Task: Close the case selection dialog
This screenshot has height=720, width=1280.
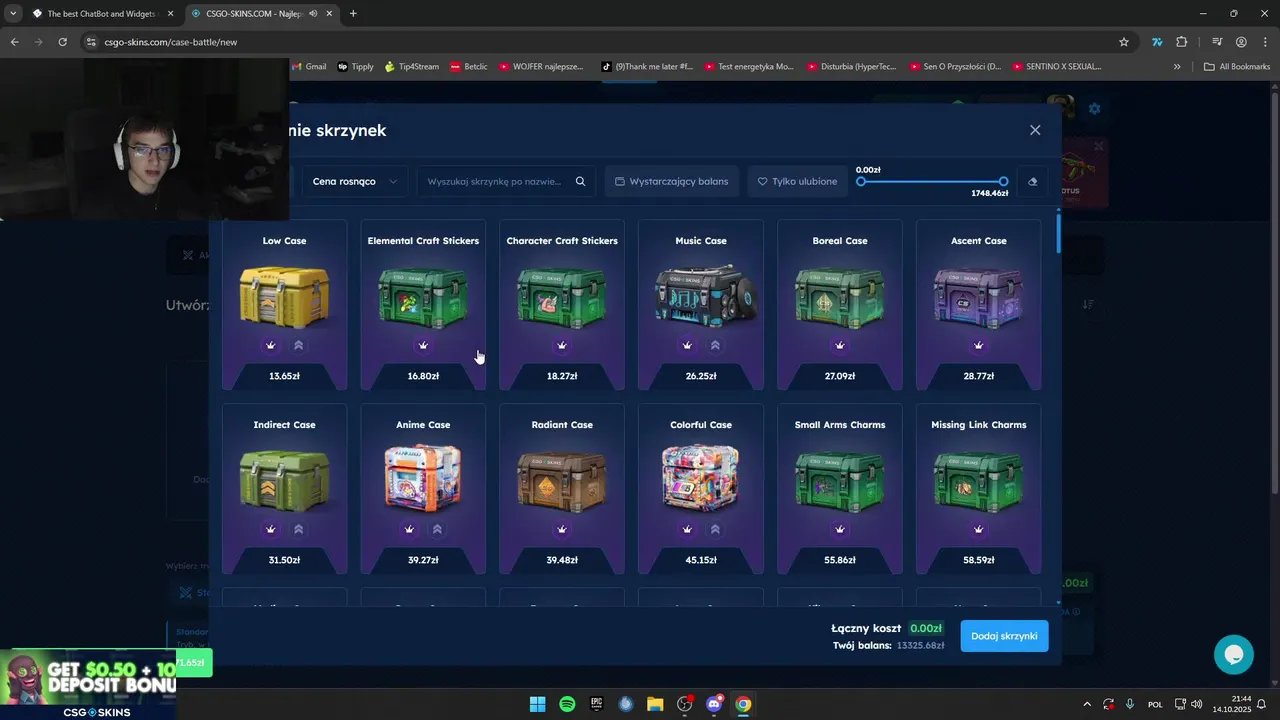Action: [x=1035, y=130]
